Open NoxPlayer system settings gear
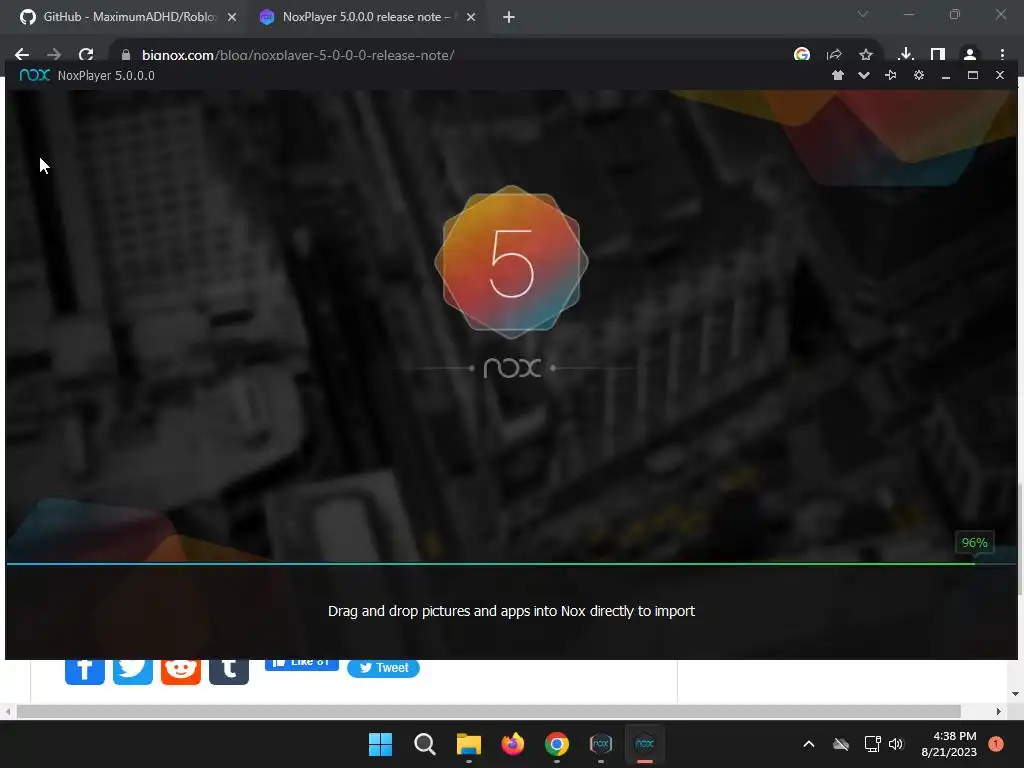The height and width of the screenshot is (768, 1024). tap(919, 75)
